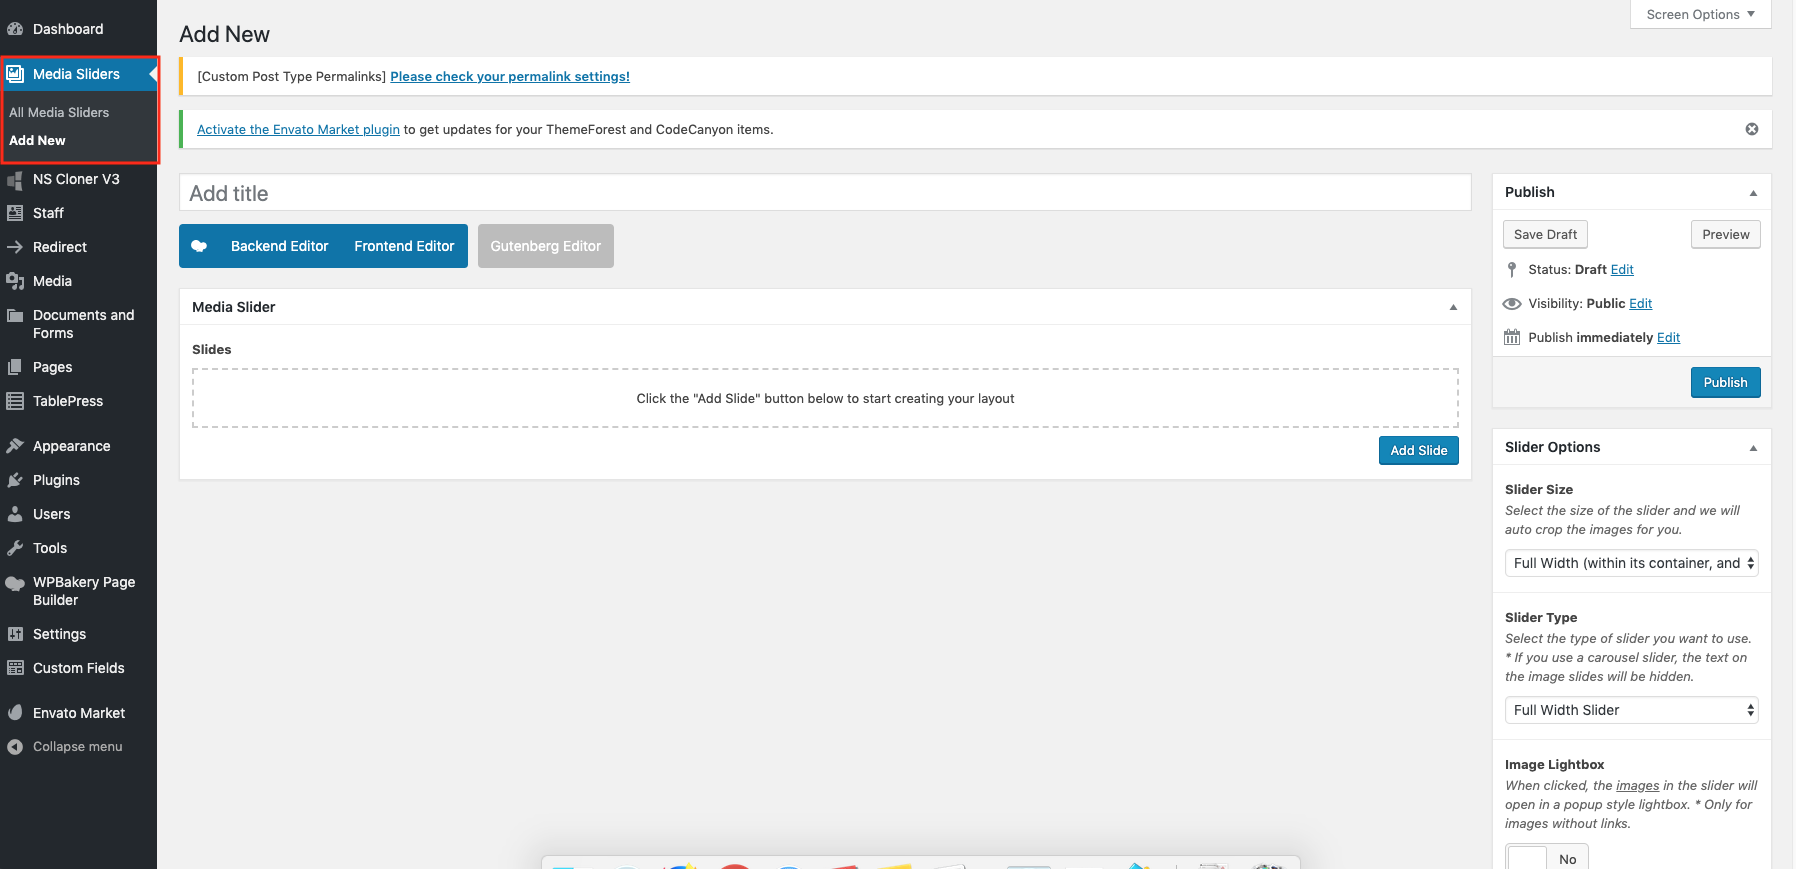Screen dimensions: 1796x869
Task: Click the Collapse menu label
Action: pyautogui.click(x=78, y=747)
